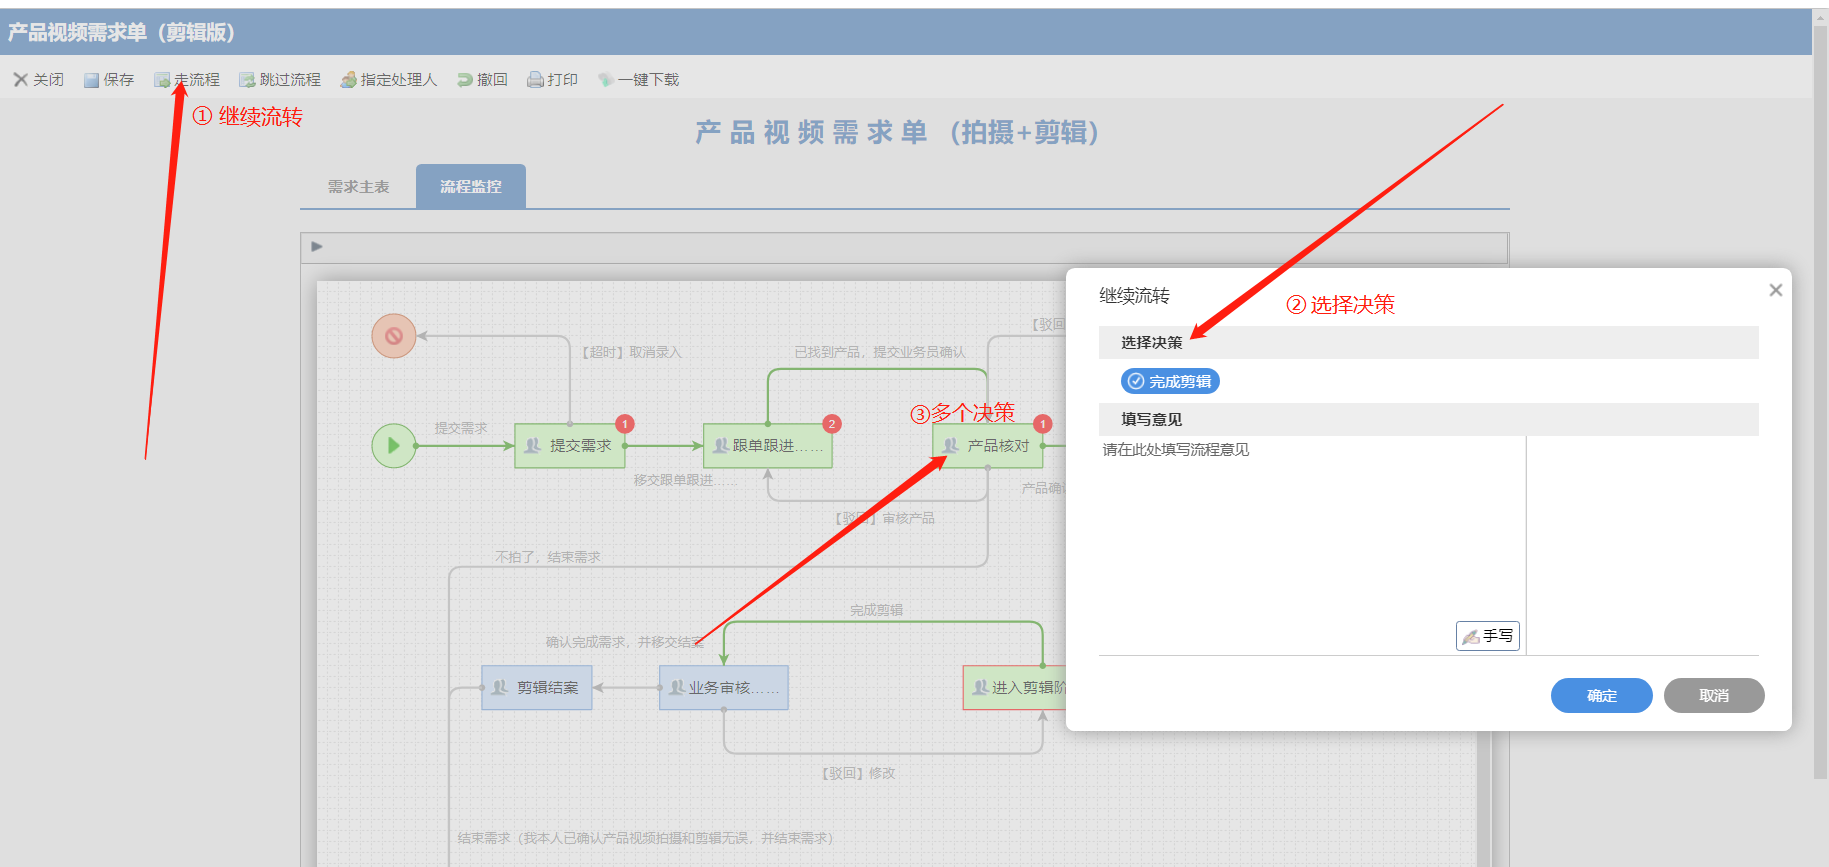Click the 【超时】取消录入 flow label
The image size is (1829, 867).
click(631, 352)
